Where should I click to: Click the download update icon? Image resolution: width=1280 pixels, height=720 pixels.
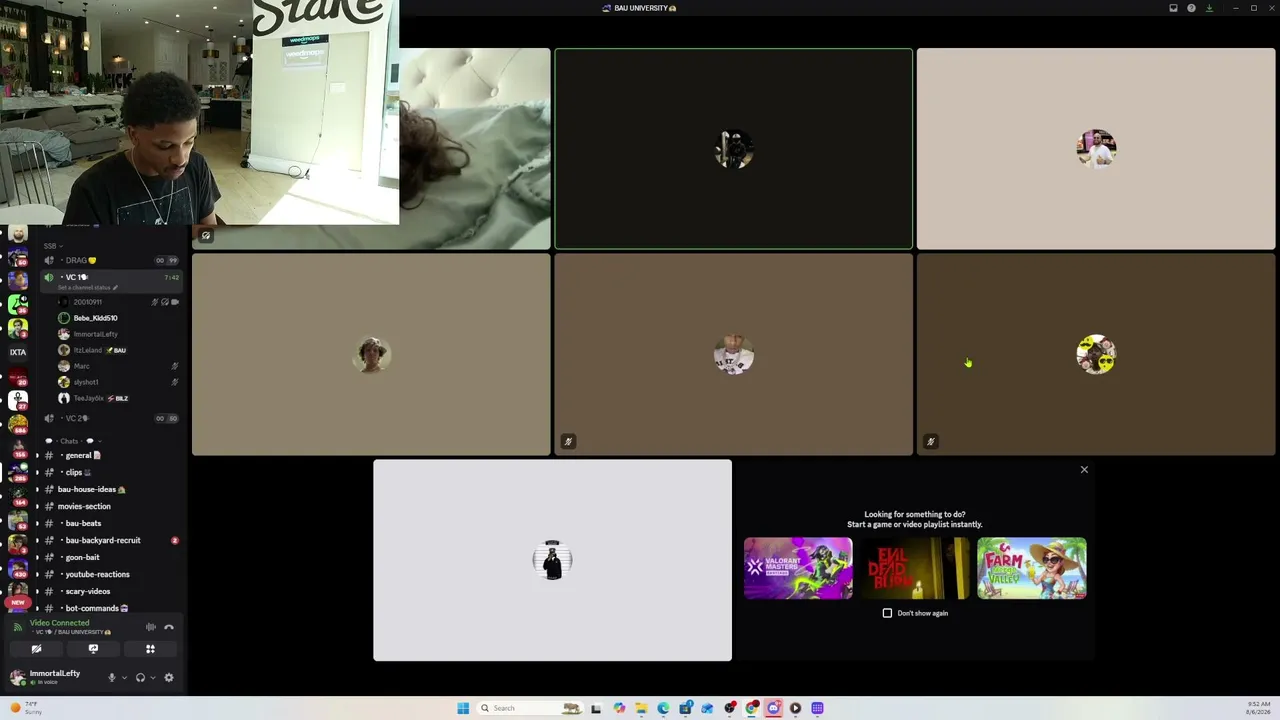[1209, 8]
